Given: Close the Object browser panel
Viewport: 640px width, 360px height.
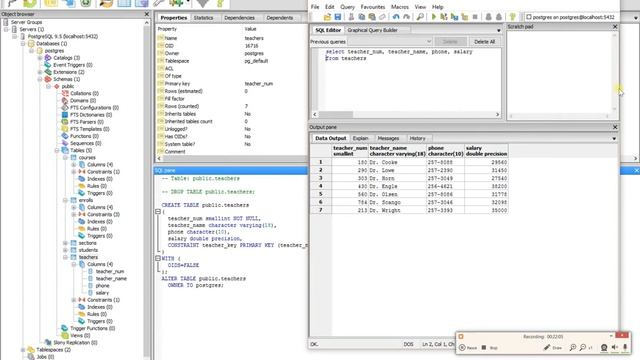Looking at the screenshot, I should (147, 14).
